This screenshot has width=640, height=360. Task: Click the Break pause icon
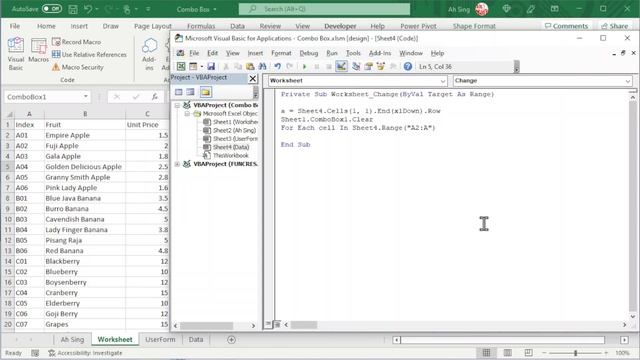click(316, 66)
